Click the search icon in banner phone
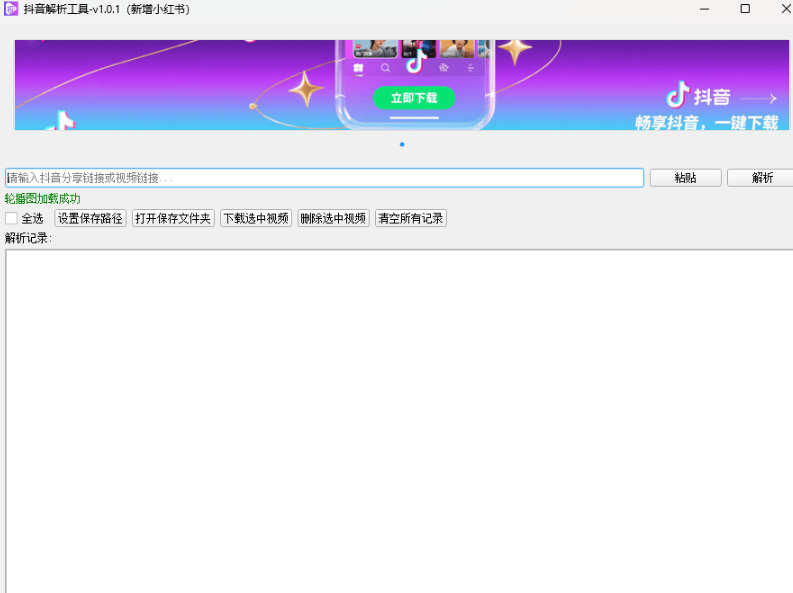This screenshot has height=593, width=793. [385, 68]
